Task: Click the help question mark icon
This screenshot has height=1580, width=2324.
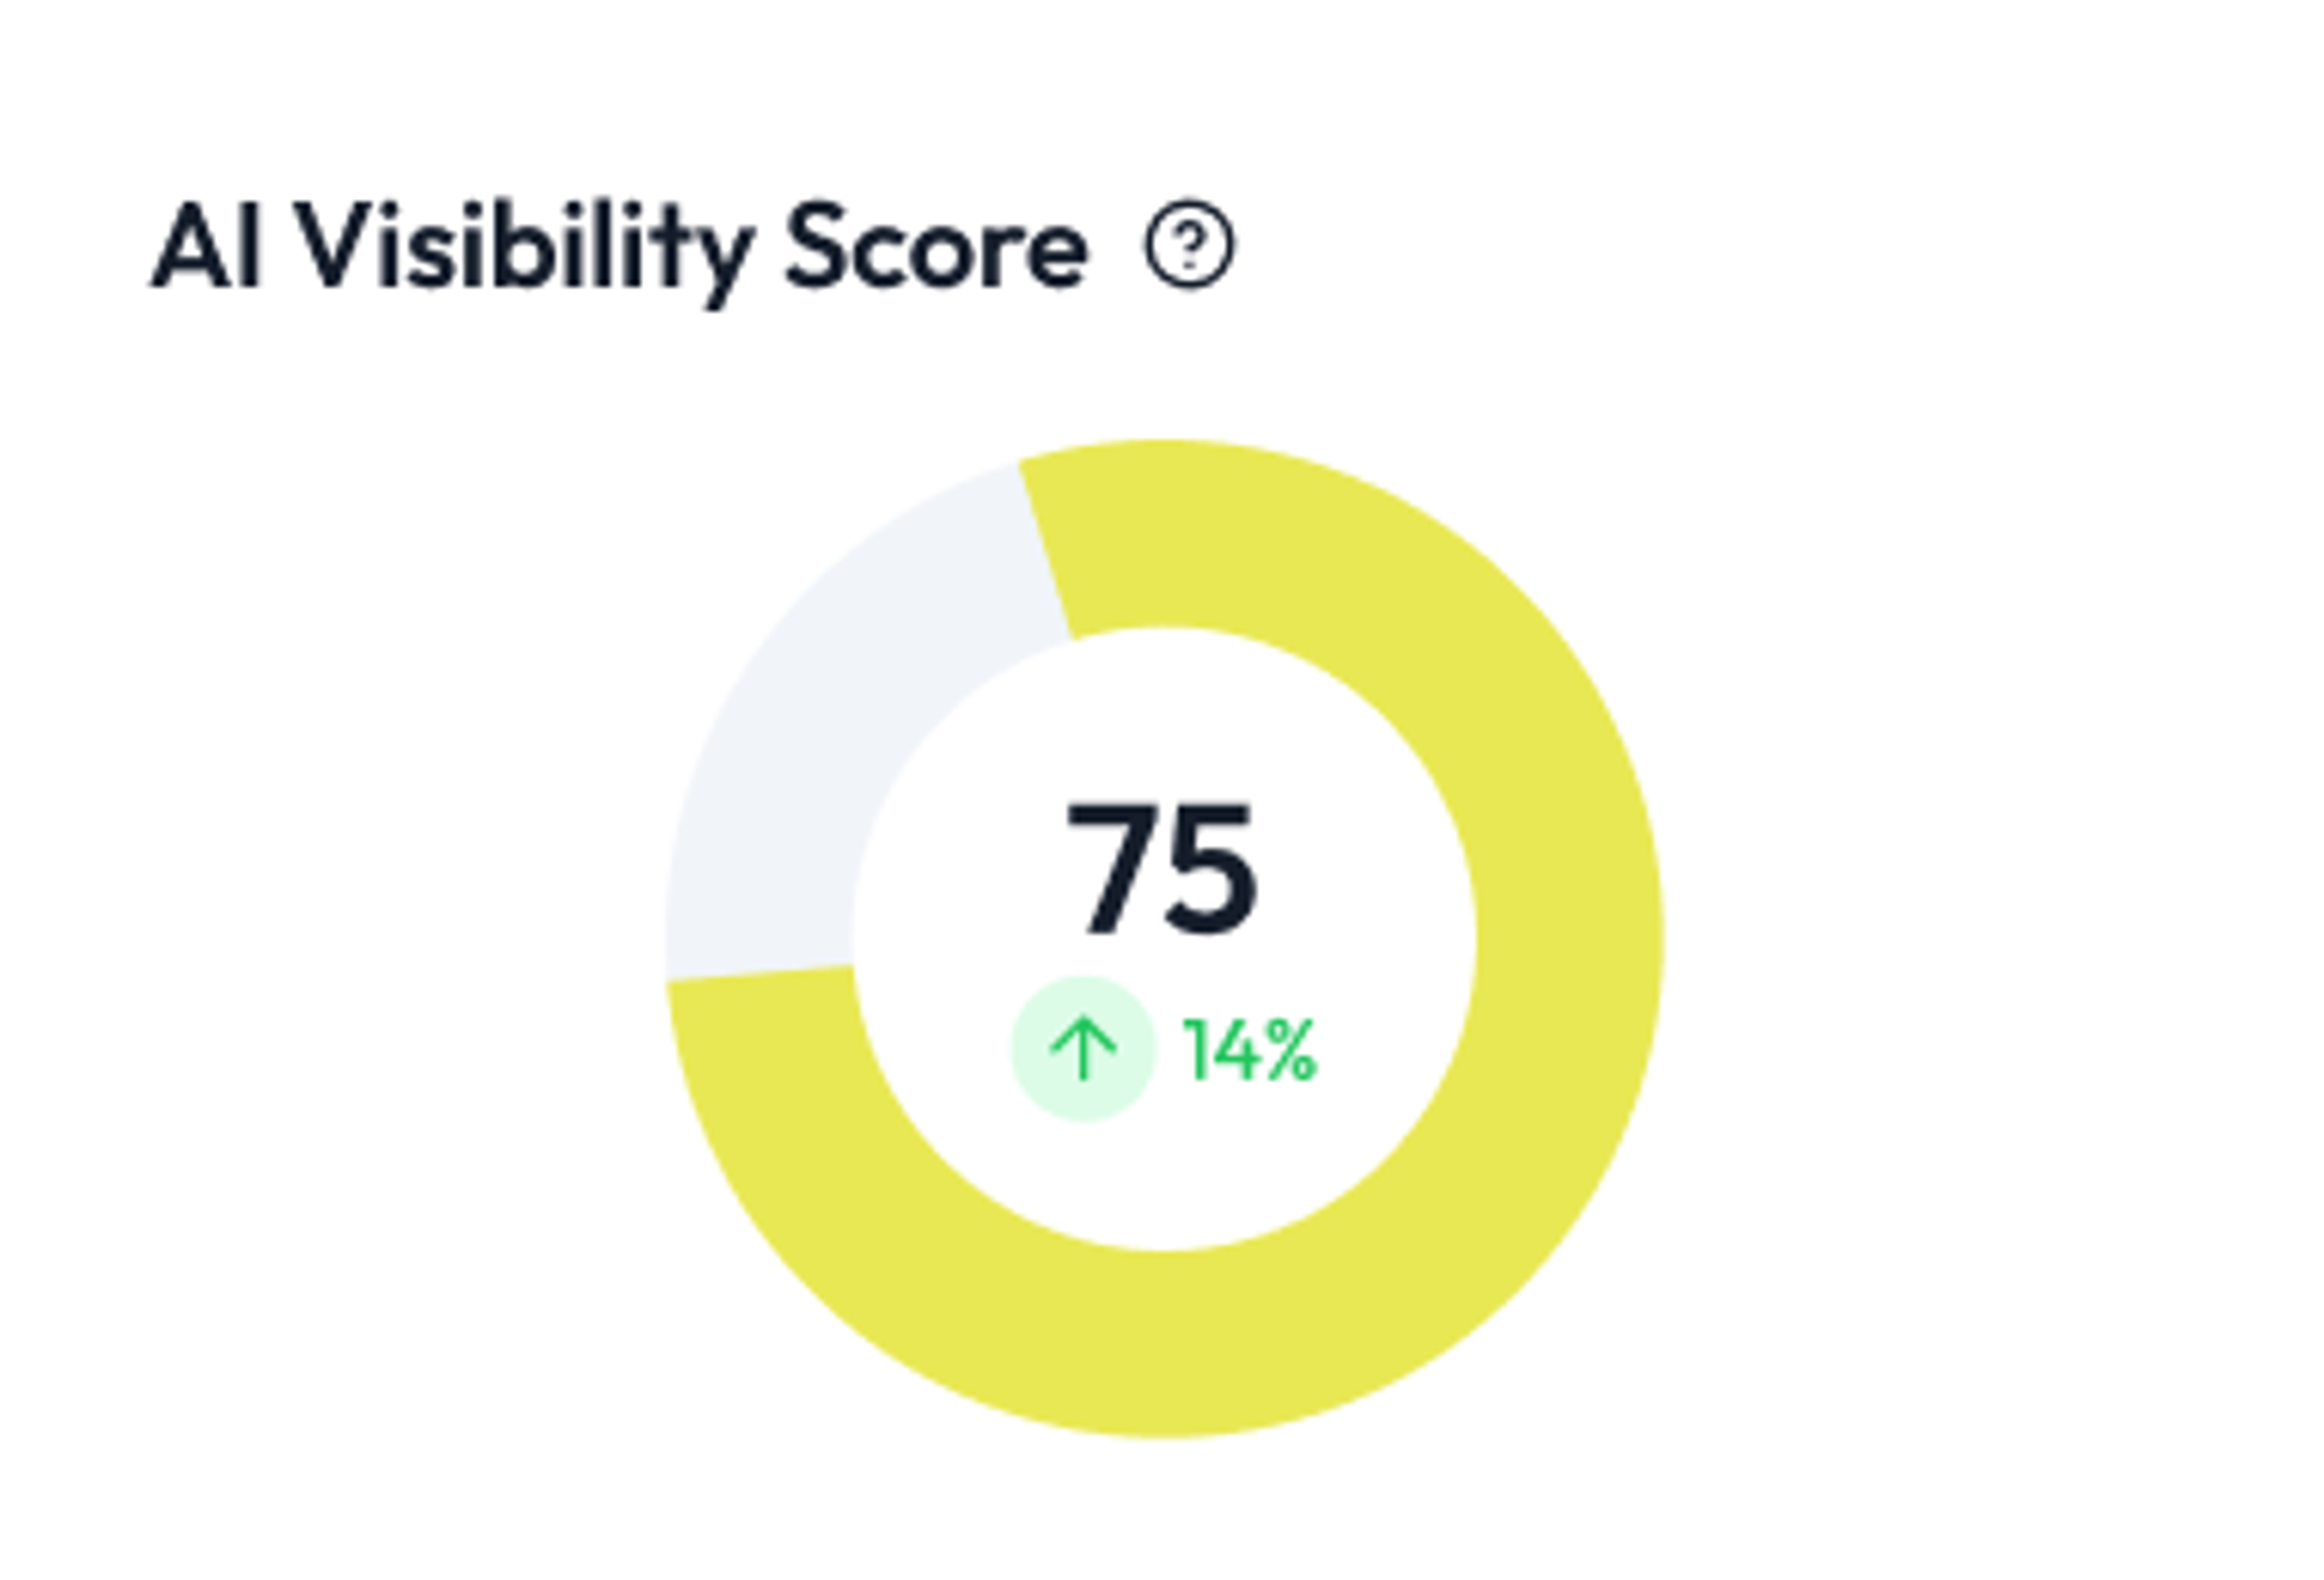Action: (x=1189, y=244)
